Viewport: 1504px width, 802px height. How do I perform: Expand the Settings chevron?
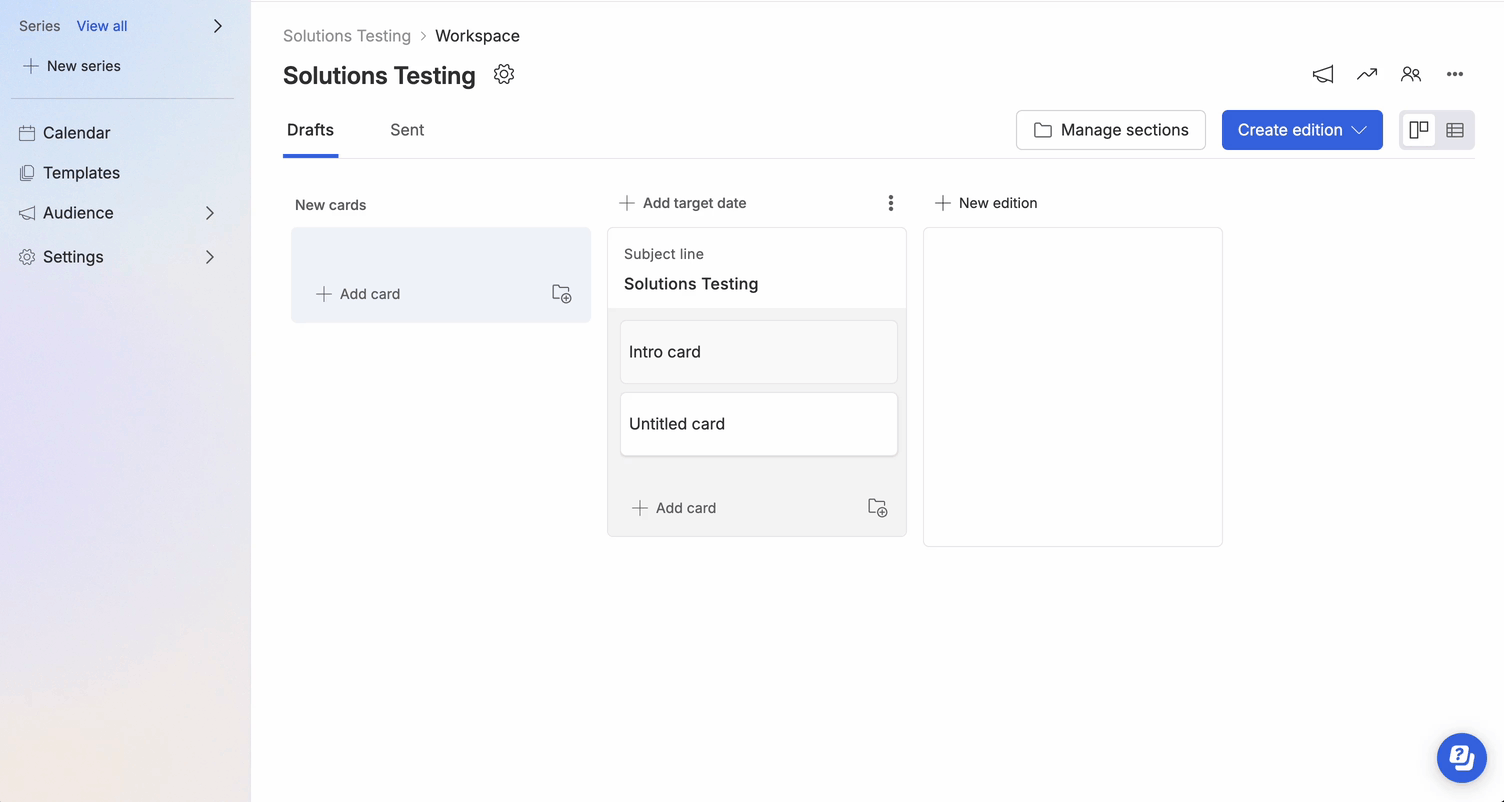(210, 257)
